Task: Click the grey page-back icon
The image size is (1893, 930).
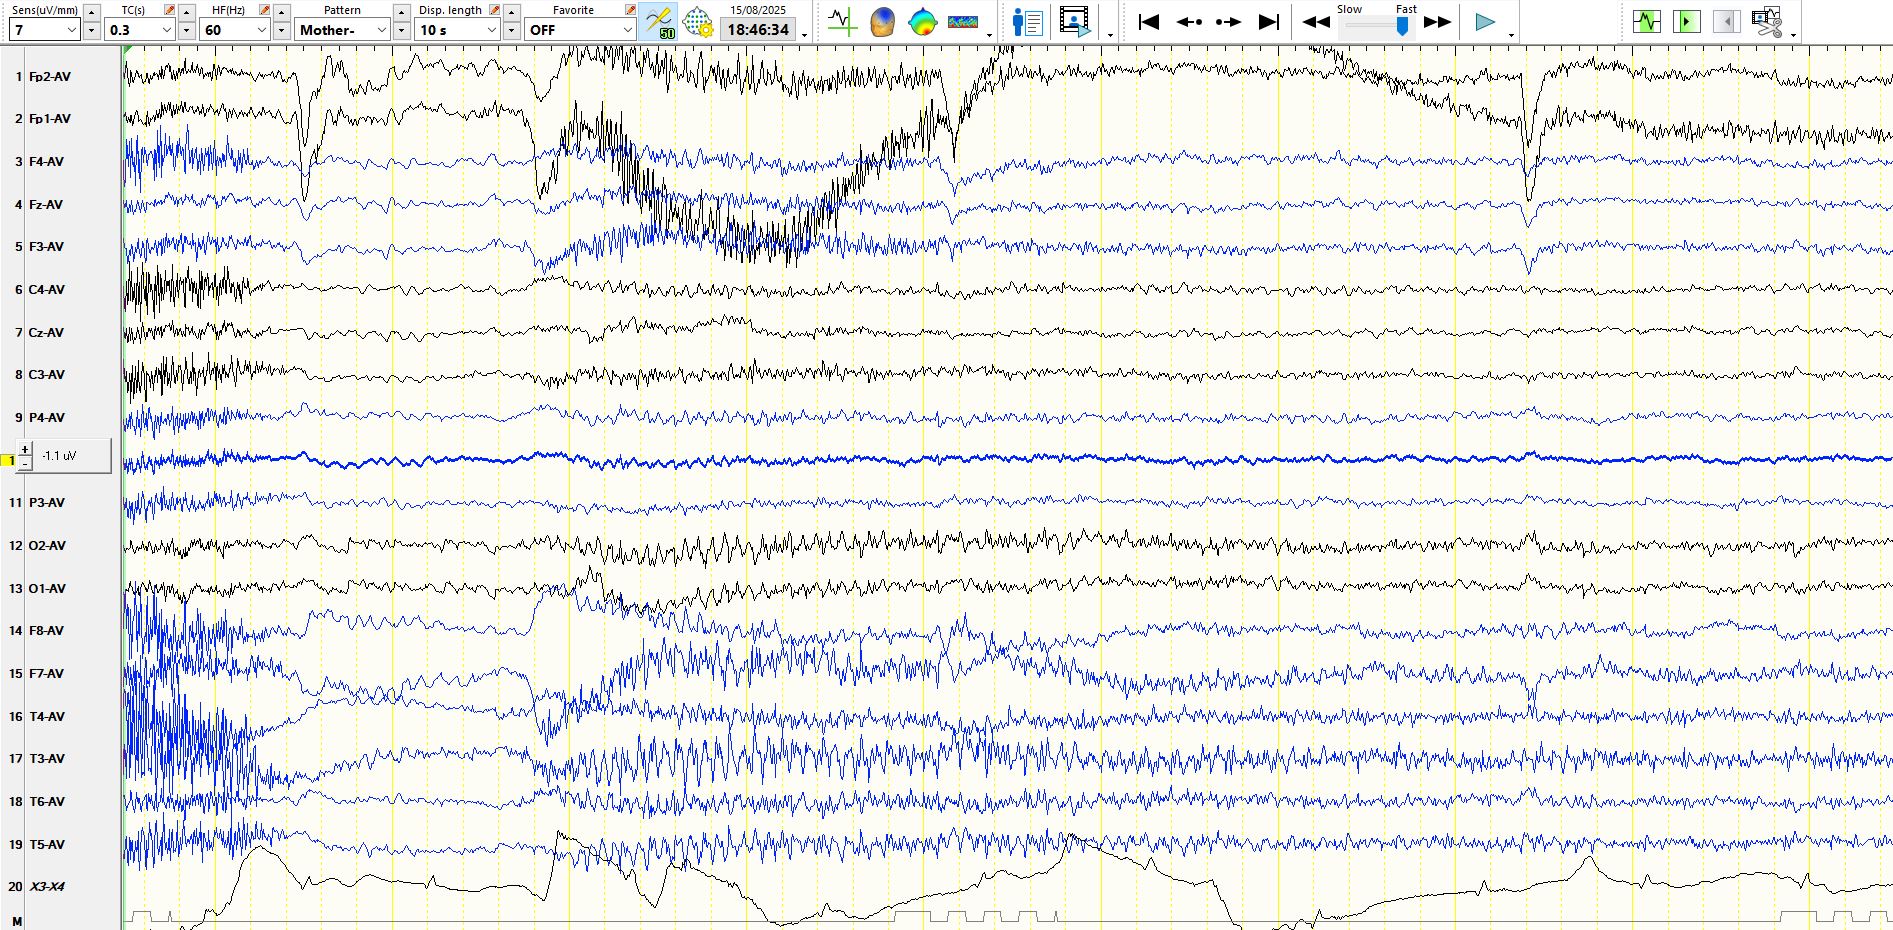Action: 1726,22
